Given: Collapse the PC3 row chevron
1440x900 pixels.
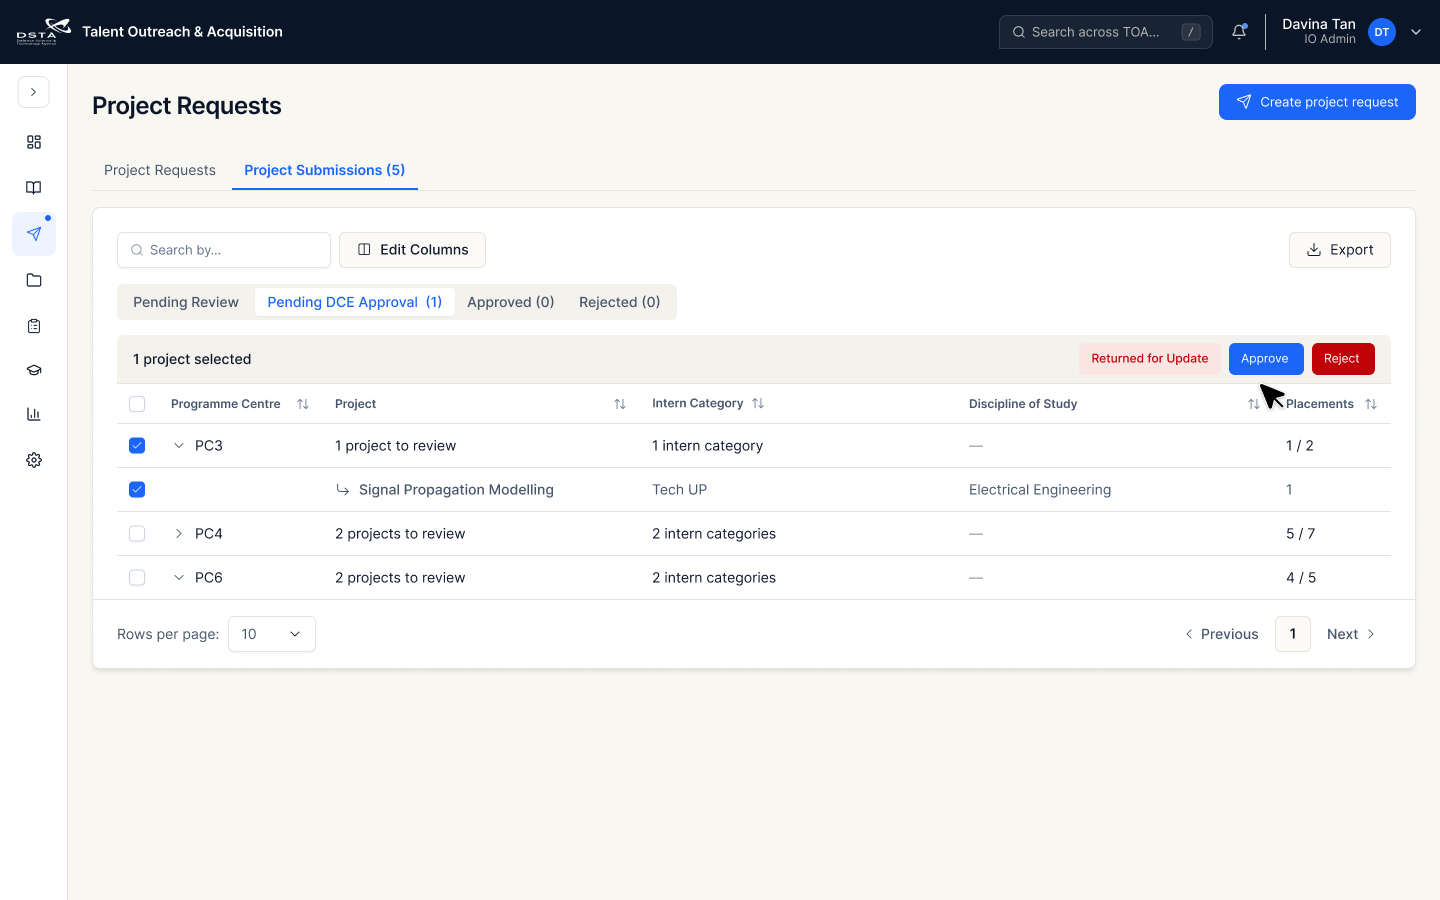Looking at the screenshot, I should tap(179, 446).
